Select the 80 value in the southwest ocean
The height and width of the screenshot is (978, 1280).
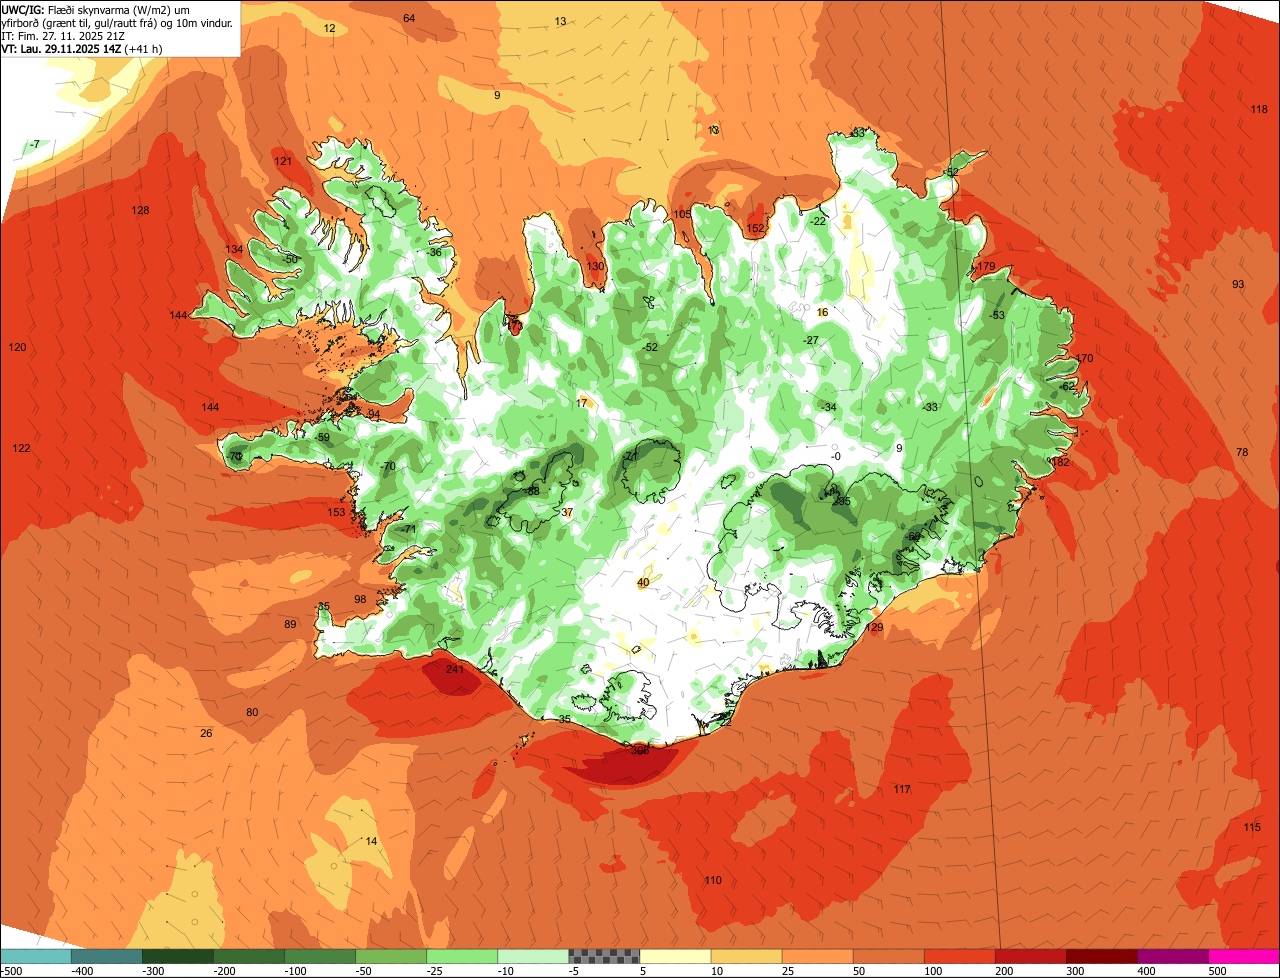tap(252, 713)
